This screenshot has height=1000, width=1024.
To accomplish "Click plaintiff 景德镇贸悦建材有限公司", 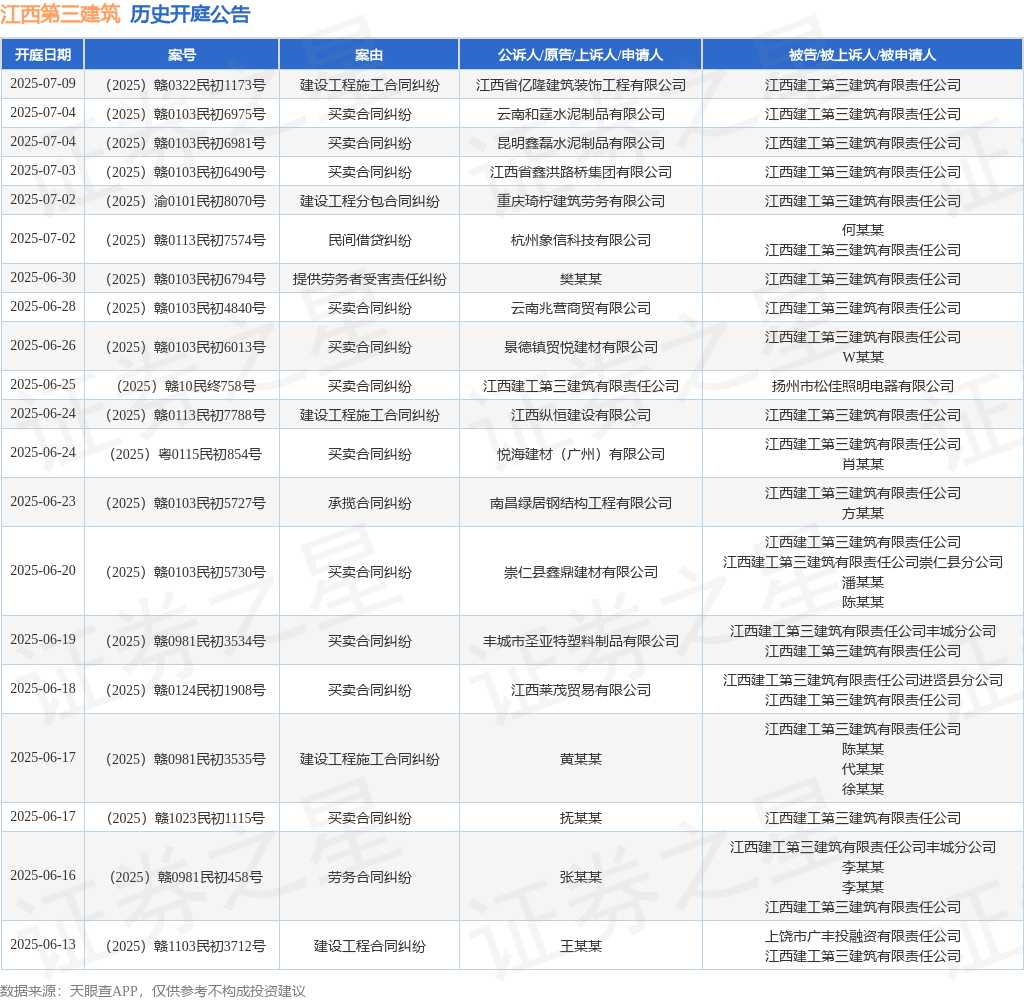I will (x=581, y=347).
